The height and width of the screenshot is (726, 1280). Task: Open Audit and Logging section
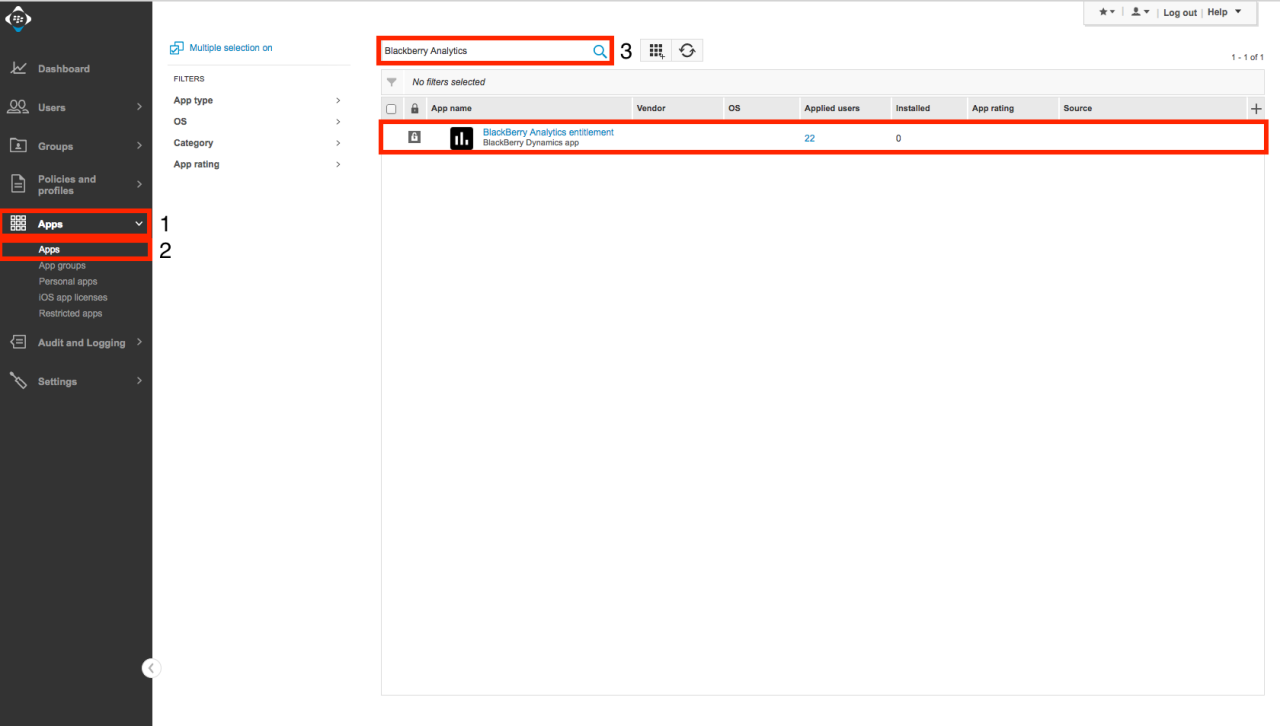click(81, 343)
